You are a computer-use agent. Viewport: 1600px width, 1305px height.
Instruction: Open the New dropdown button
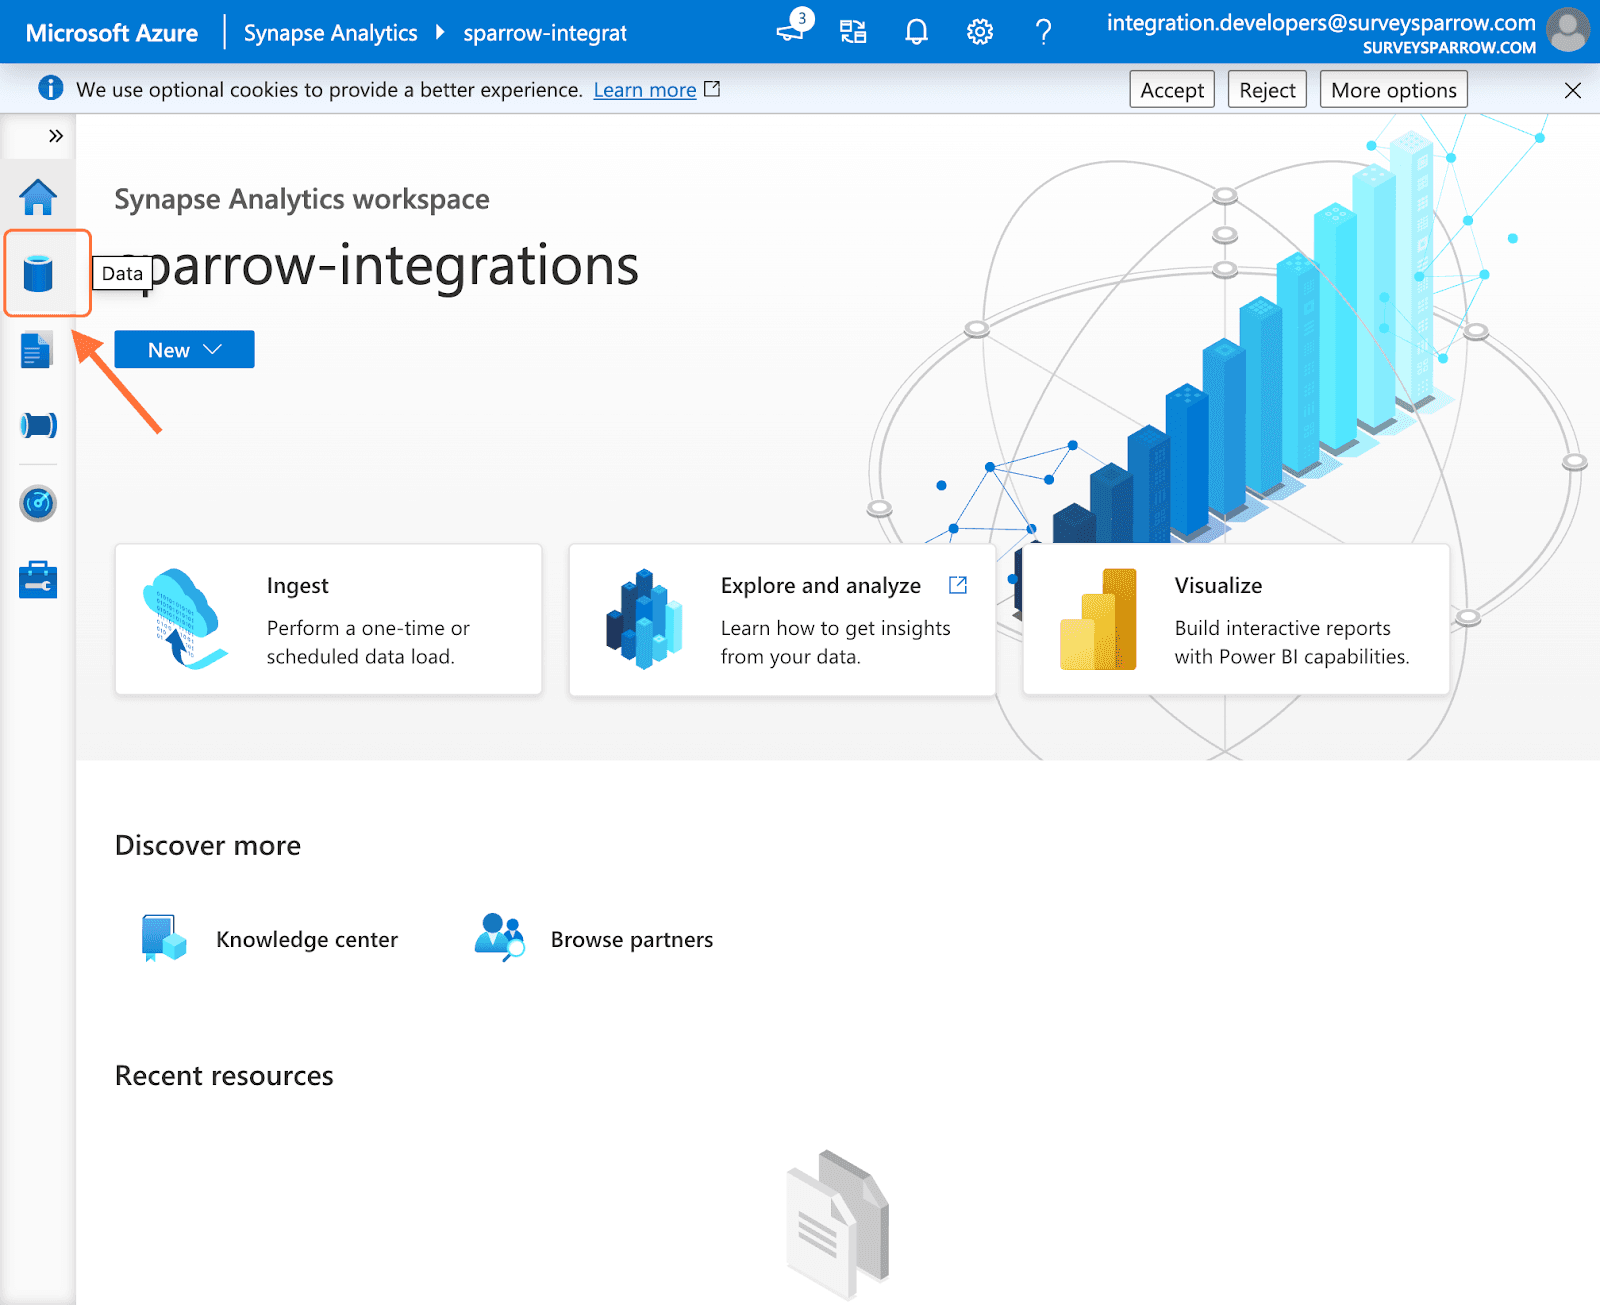tap(184, 350)
